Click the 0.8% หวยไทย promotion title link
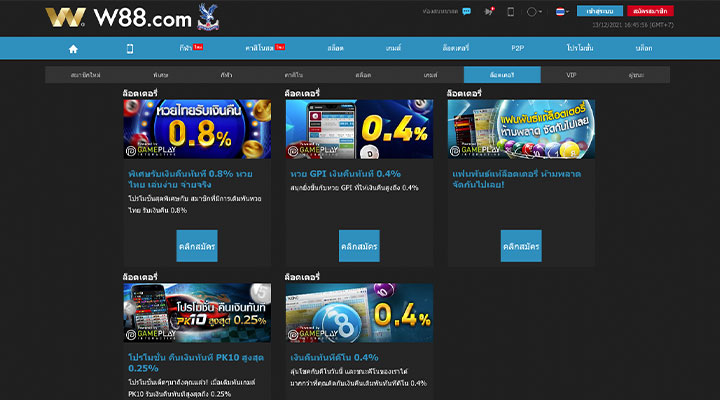Screen dimensions: 720x400 pyautogui.click(x=191, y=179)
